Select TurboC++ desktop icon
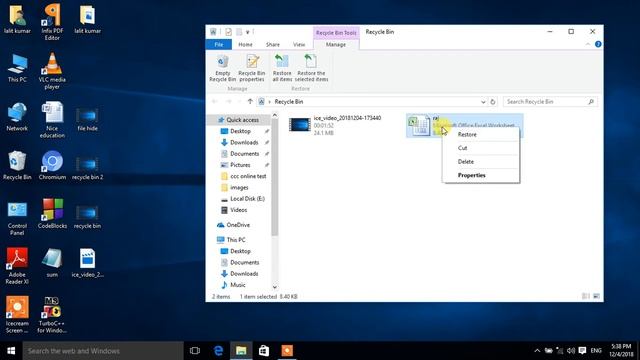 point(52,315)
